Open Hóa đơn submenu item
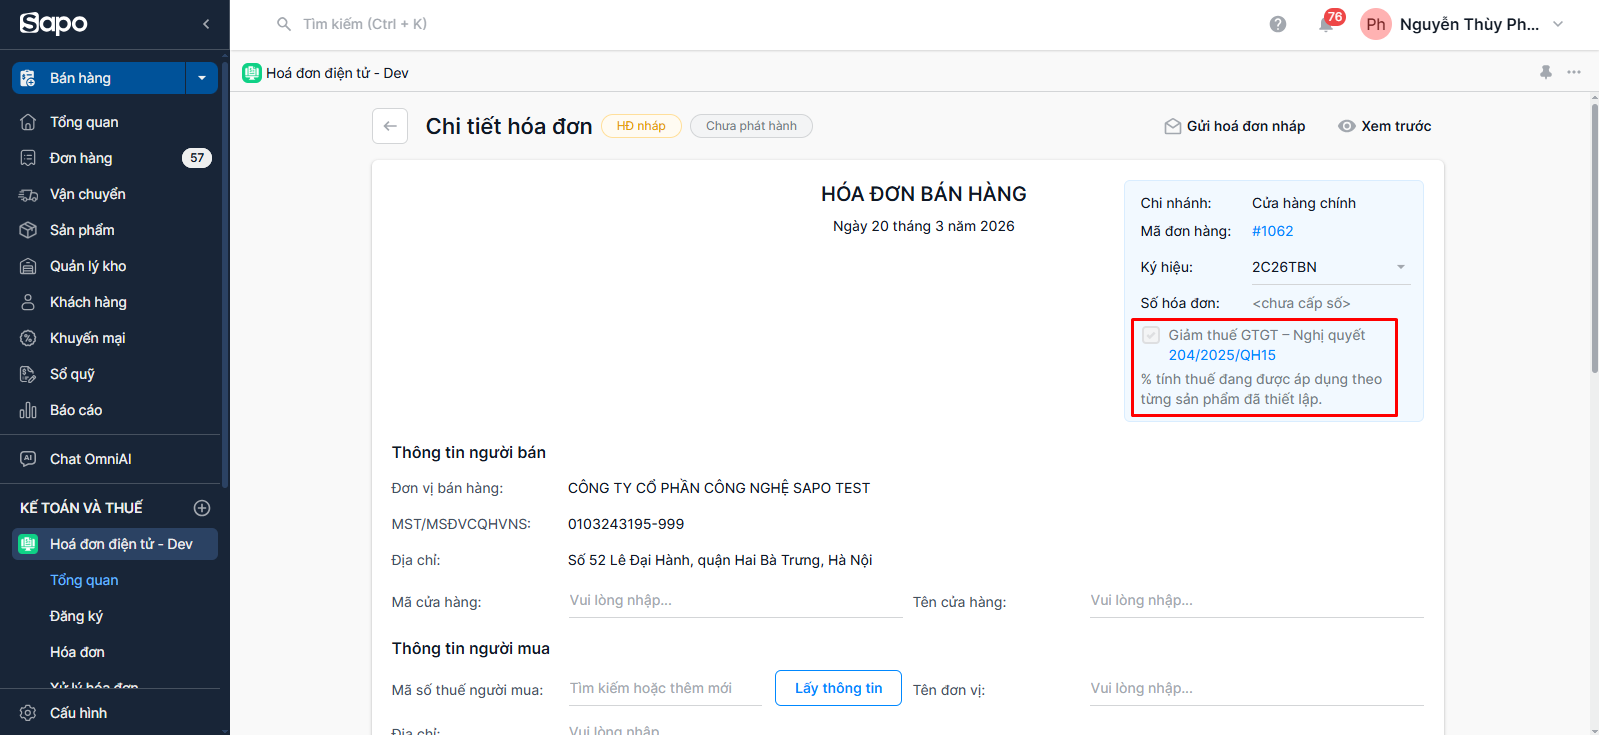The image size is (1599, 735). [x=77, y=652]
